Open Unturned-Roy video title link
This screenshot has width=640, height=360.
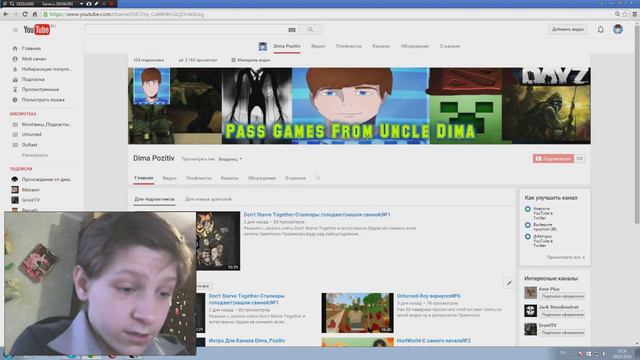(x=429, y=296)
